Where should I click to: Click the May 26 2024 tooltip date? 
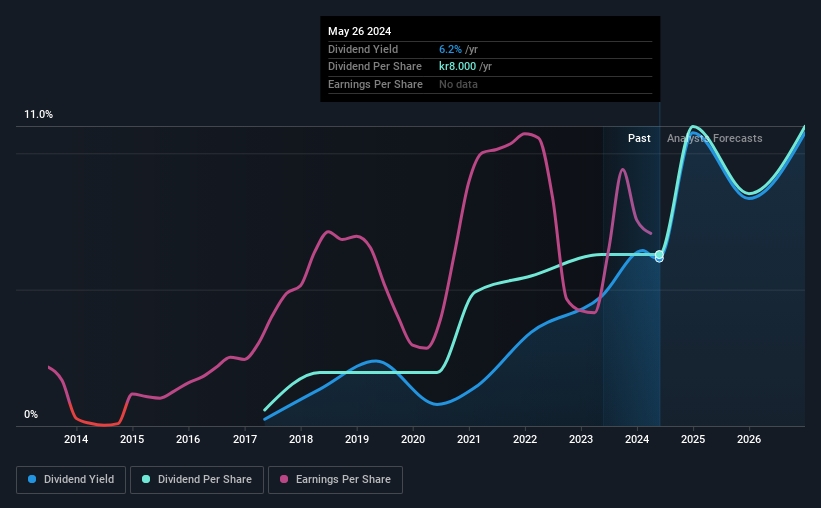(x=360, y=31)
